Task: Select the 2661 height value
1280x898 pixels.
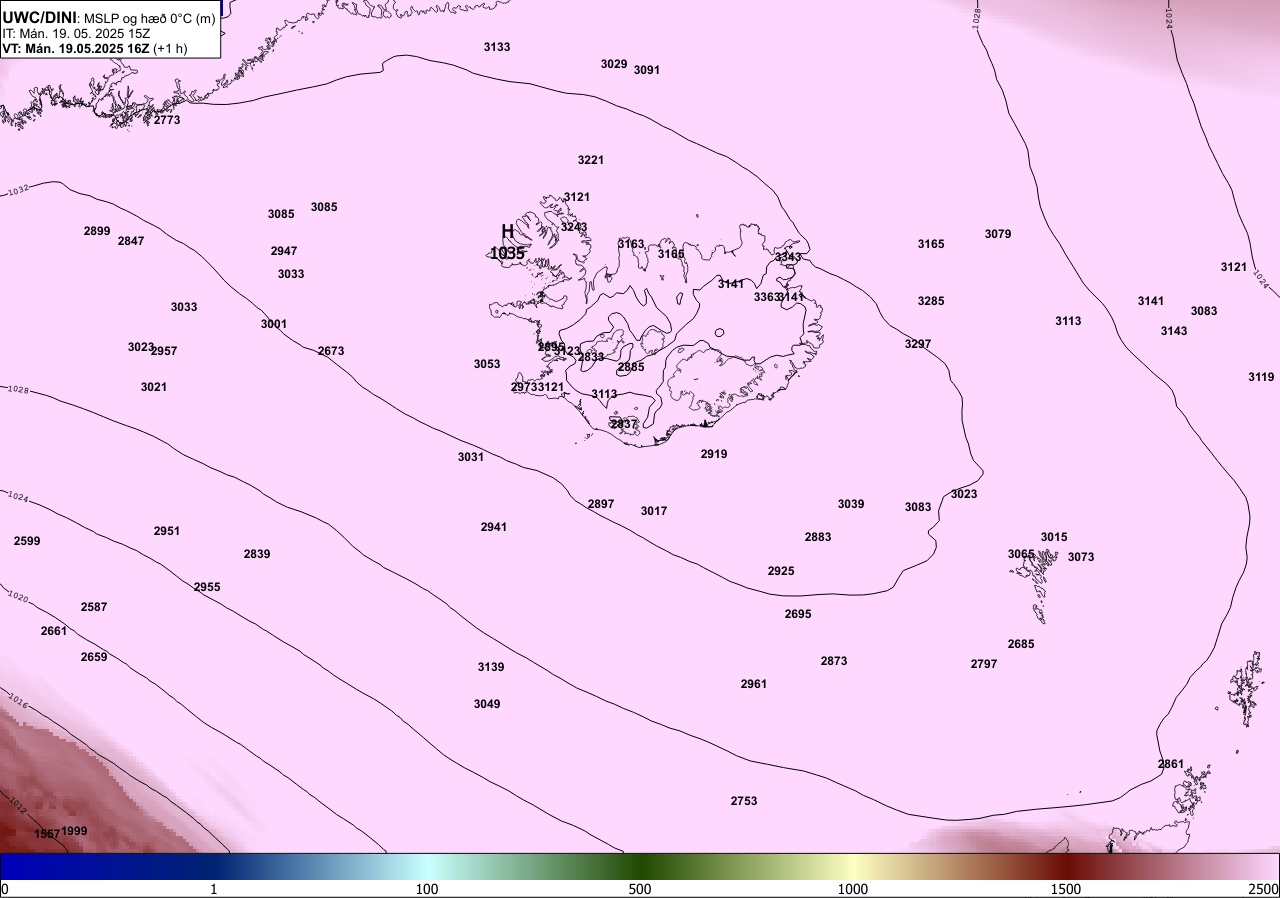Action: pos(54,631)
